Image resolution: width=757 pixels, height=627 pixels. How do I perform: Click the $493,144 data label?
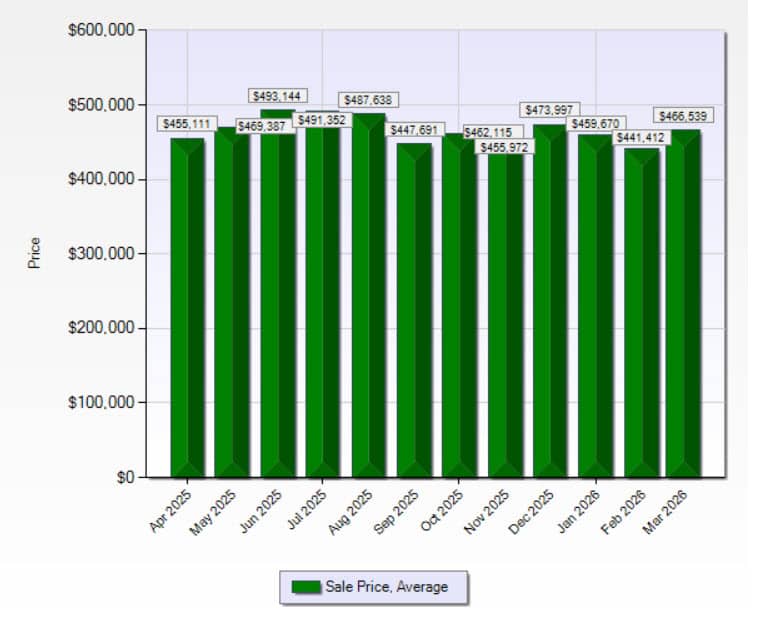(277, 96)
